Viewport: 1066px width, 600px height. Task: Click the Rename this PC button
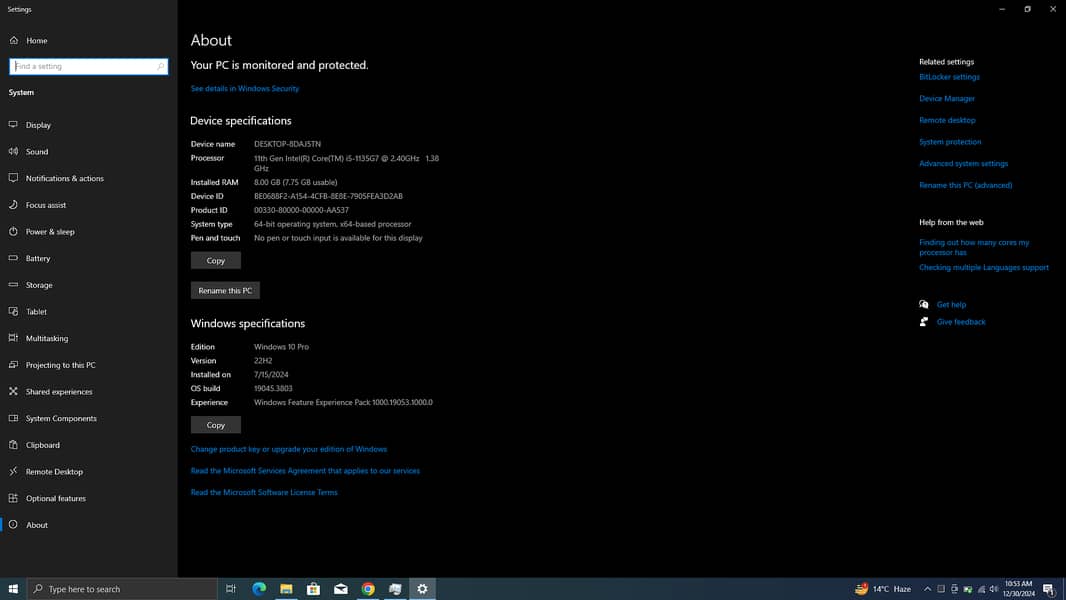pyautogui.click(x=225, y=290)
